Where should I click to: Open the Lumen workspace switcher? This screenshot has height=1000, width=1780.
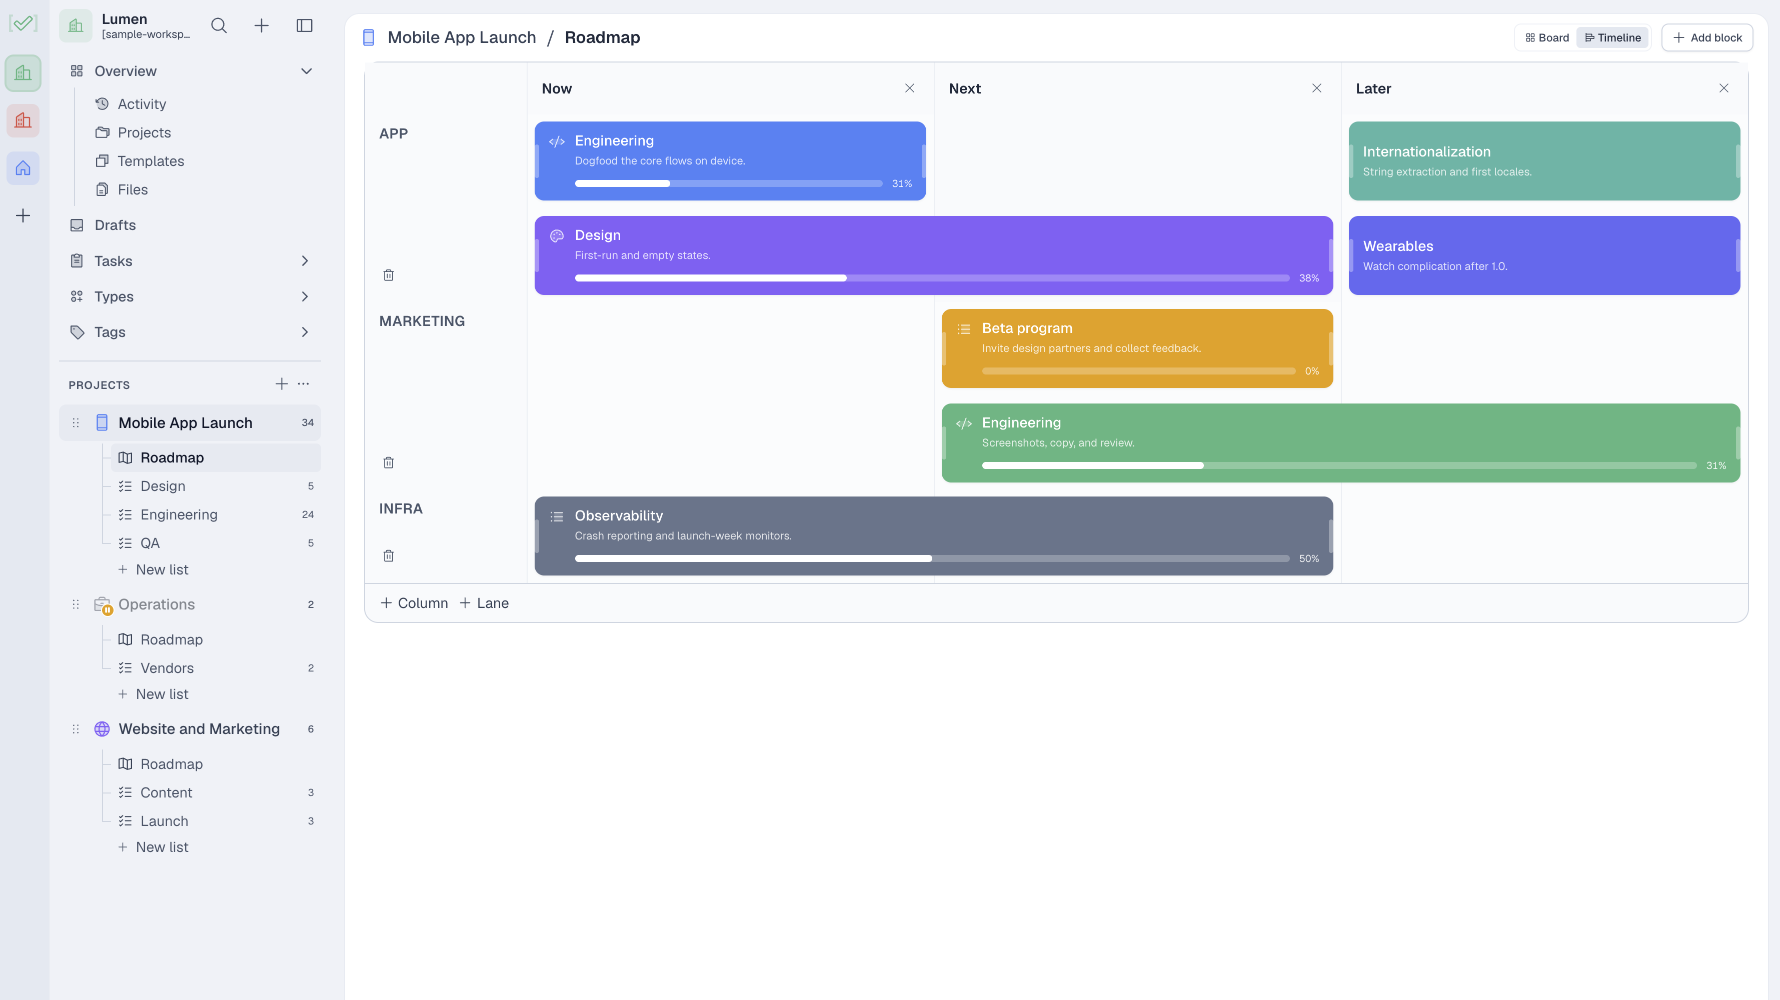126,26
